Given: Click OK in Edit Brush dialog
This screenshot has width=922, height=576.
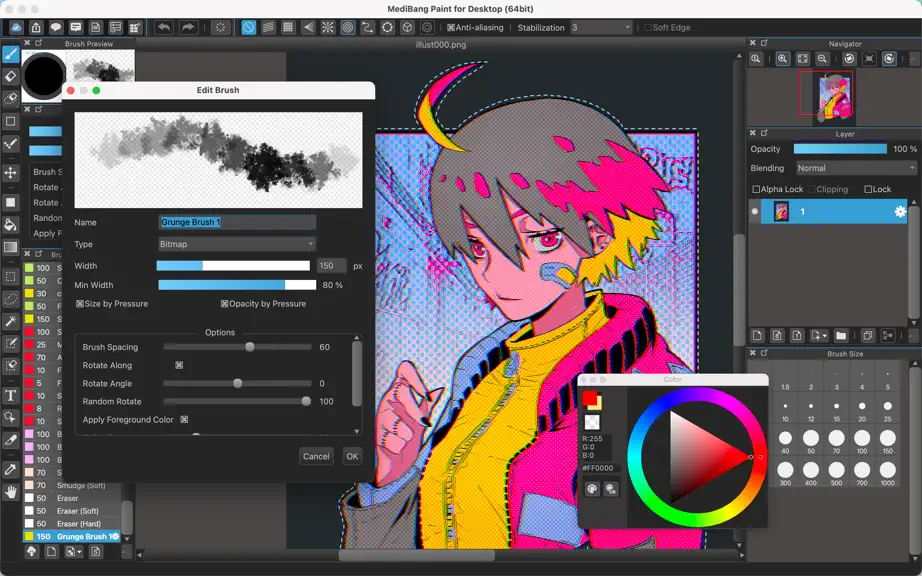Looking at the screenshot, I should tap(352, 456).
